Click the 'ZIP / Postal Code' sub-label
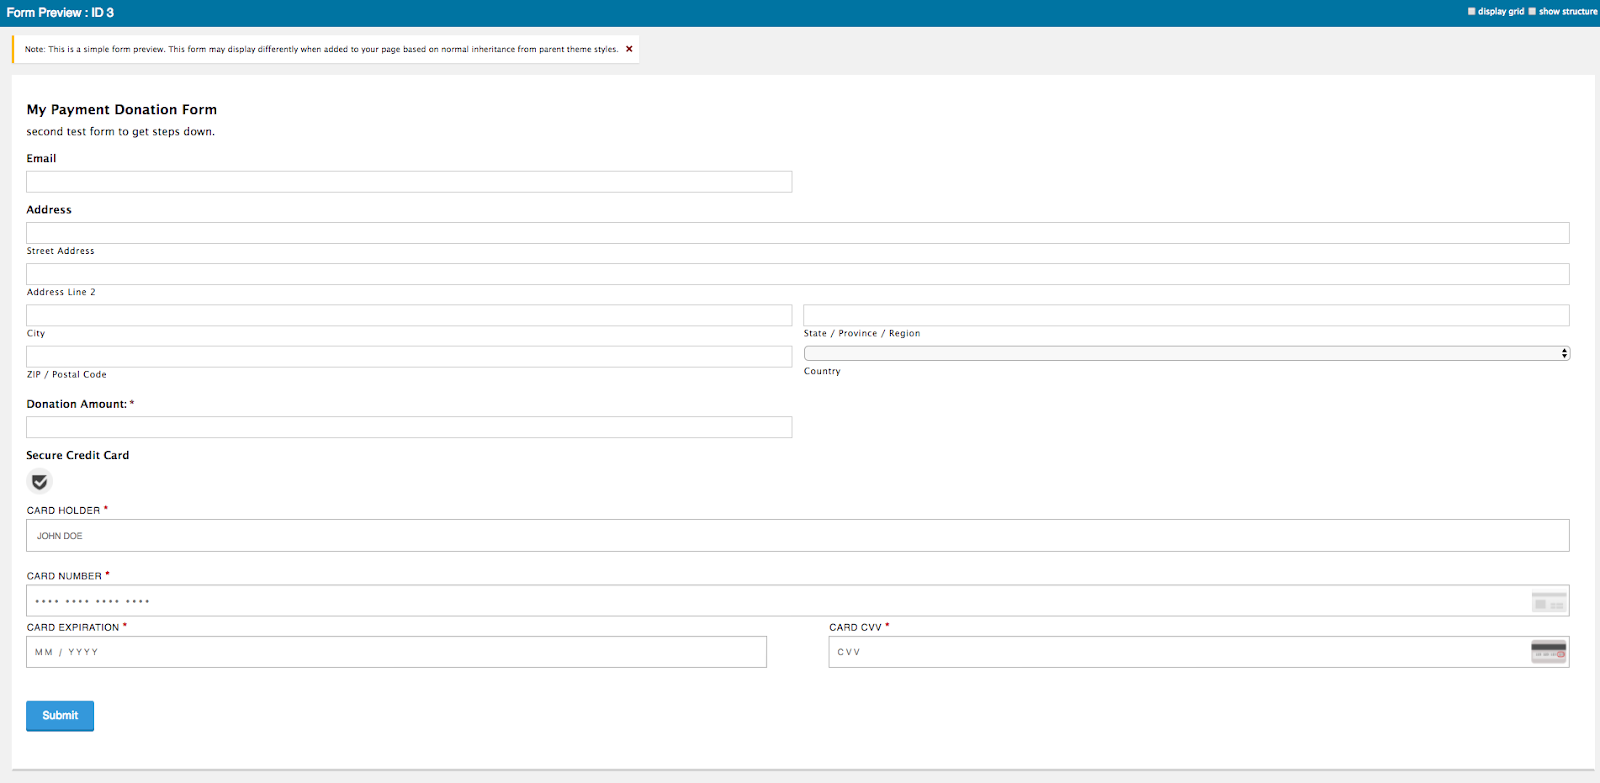Image resolution: width=1600 pixels, height=783 pixels. pyautogui.click(x=67, y=375)
